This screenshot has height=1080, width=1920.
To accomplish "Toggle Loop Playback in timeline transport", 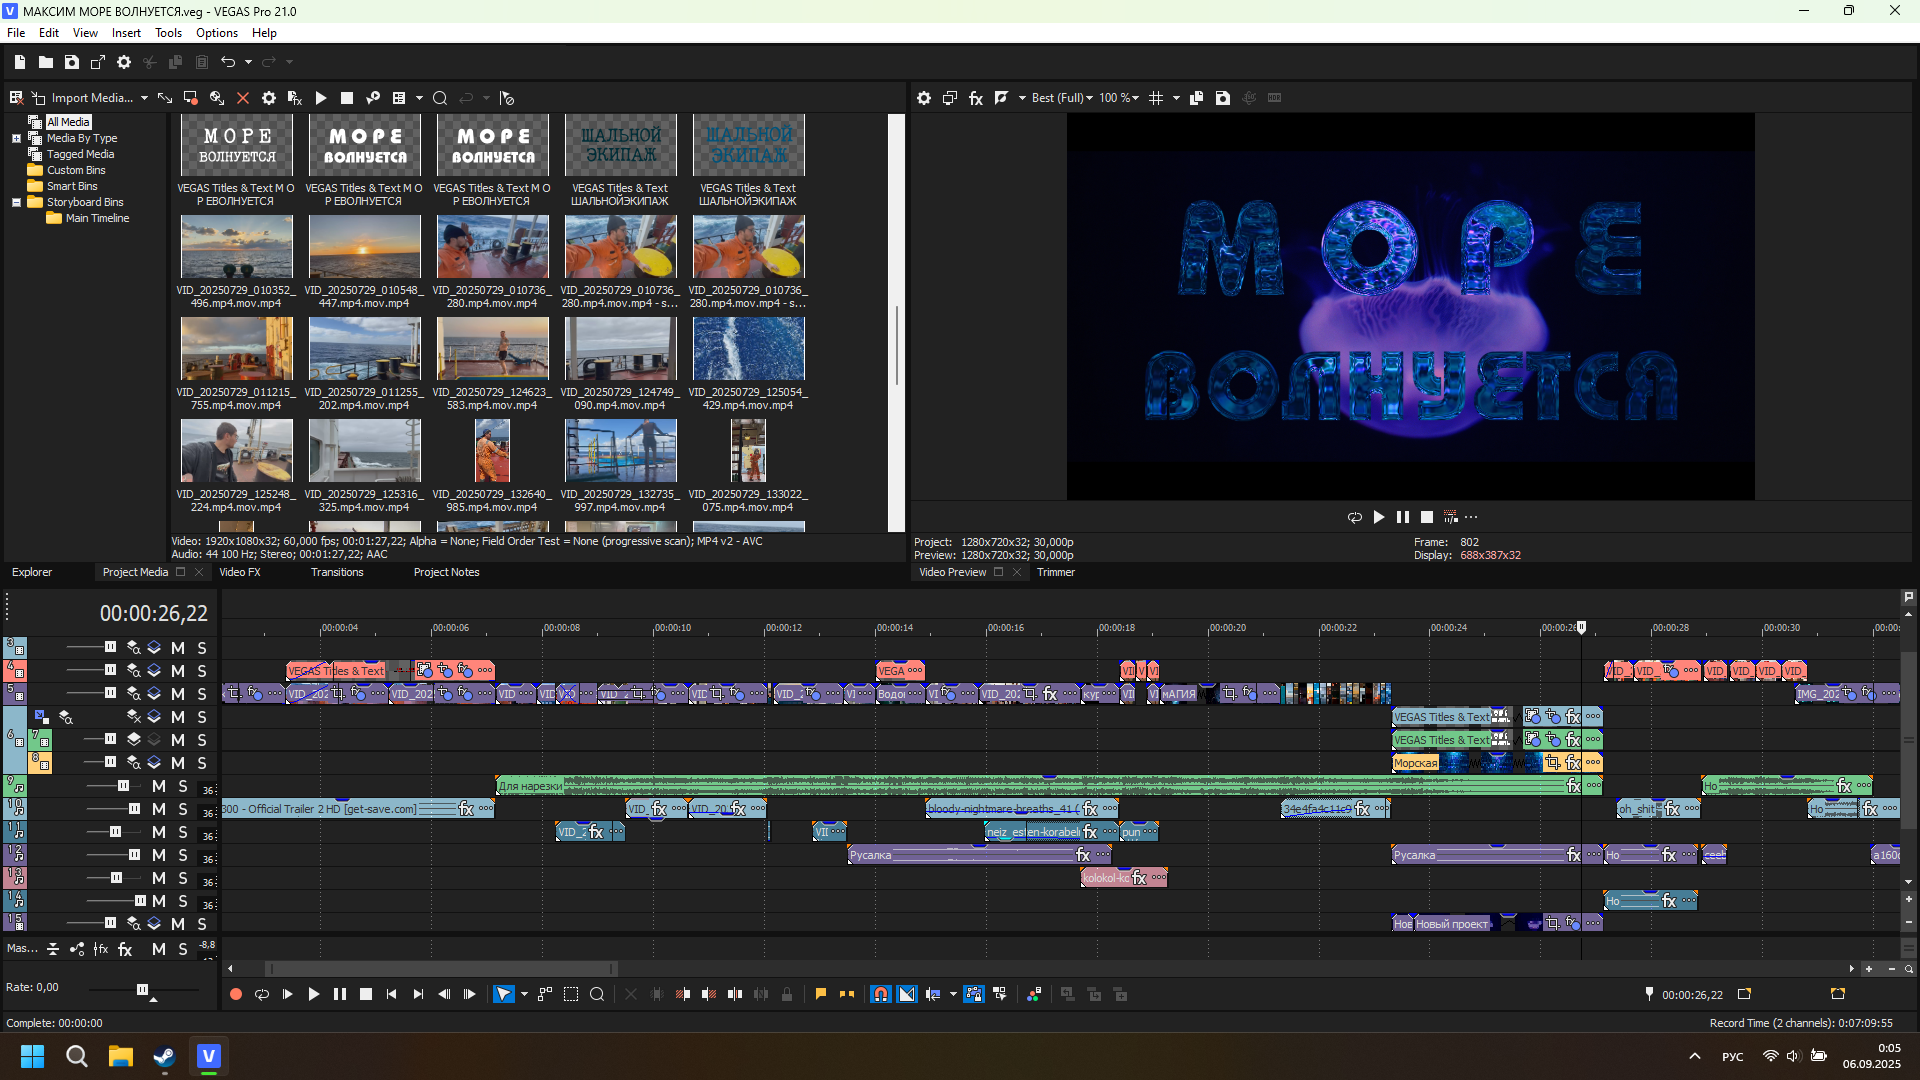I will click(x=262, y=994).
